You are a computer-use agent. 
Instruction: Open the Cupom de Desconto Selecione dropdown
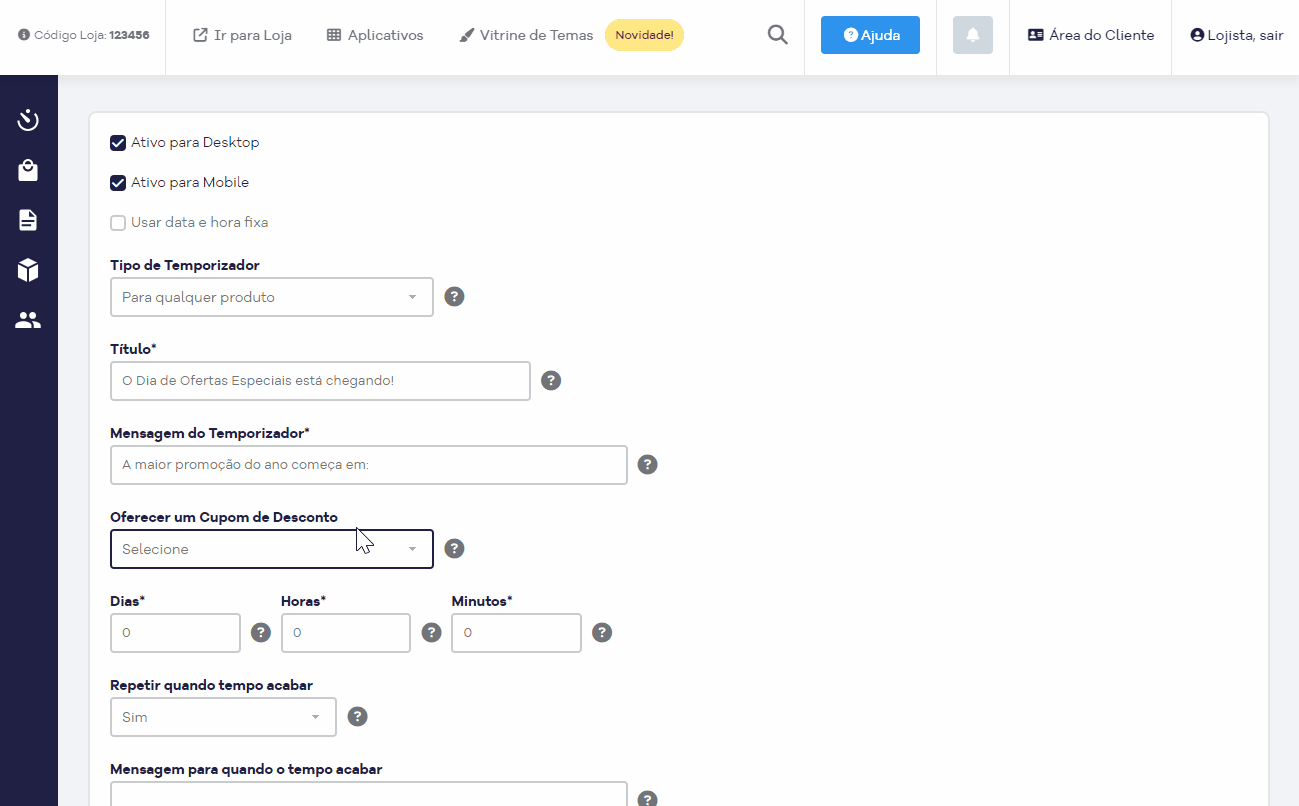(272, 549)
